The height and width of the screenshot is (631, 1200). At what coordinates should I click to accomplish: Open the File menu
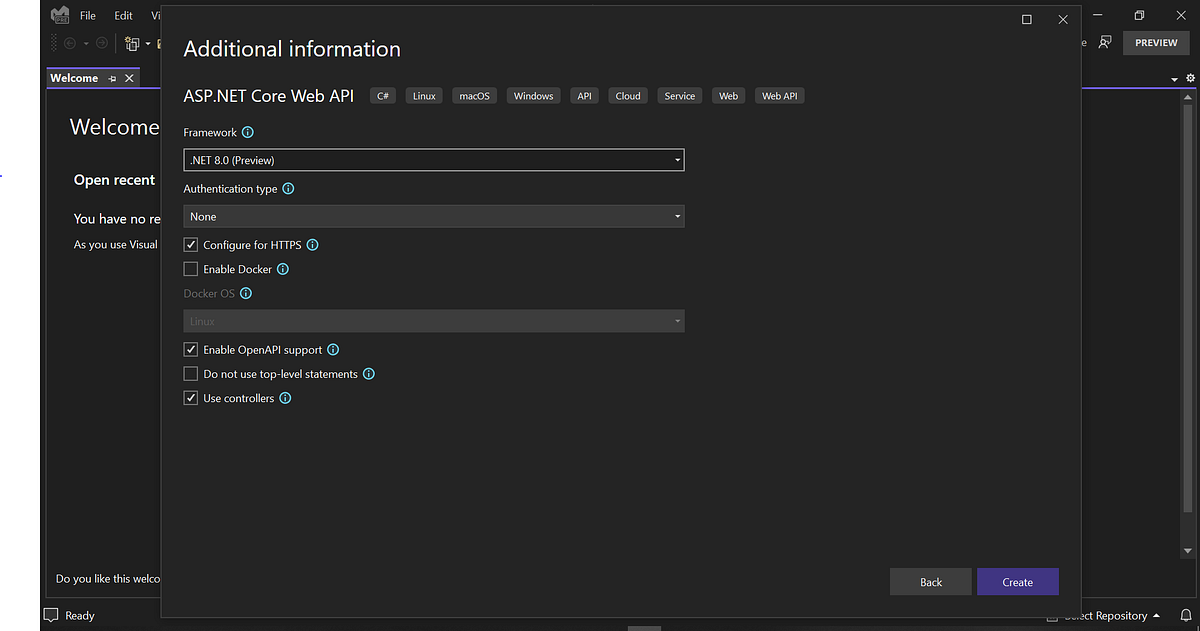point(88,14)
